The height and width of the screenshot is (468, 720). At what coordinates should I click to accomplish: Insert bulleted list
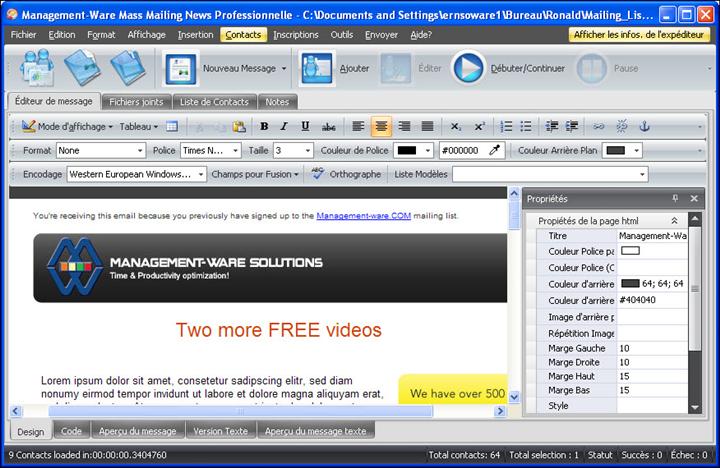526,126
